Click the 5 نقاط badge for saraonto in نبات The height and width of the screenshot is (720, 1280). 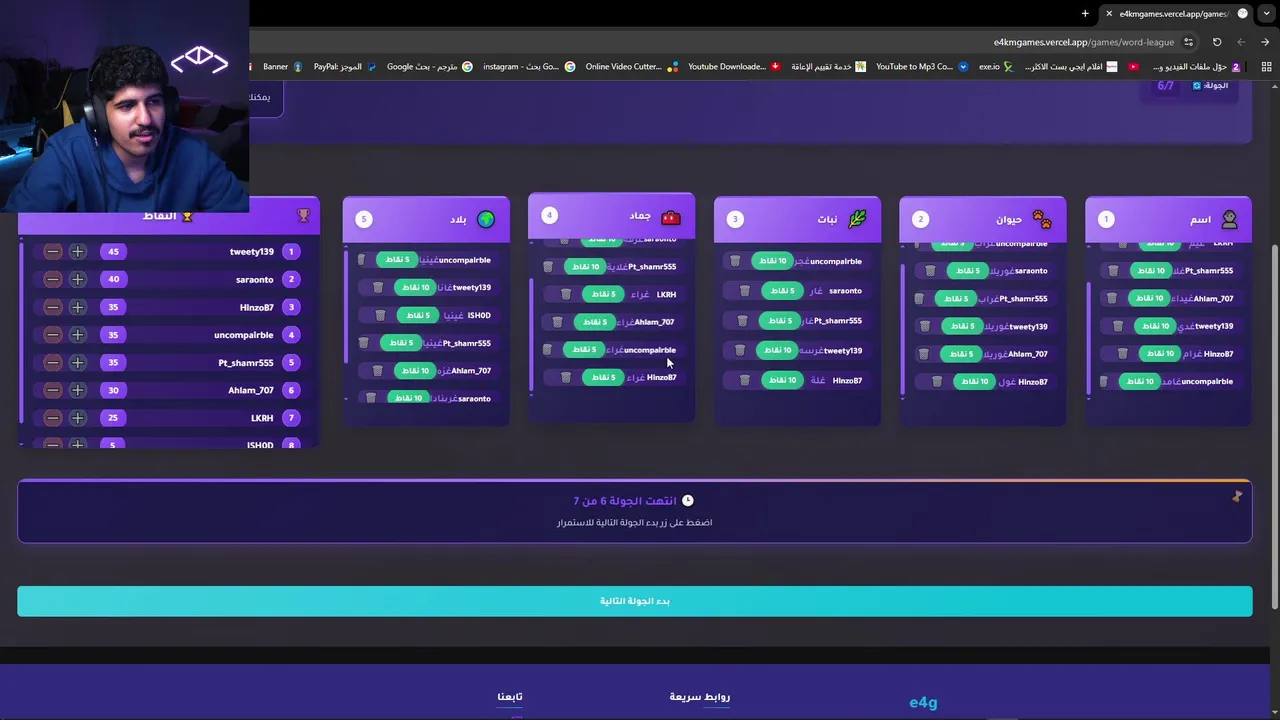[783, 291]
